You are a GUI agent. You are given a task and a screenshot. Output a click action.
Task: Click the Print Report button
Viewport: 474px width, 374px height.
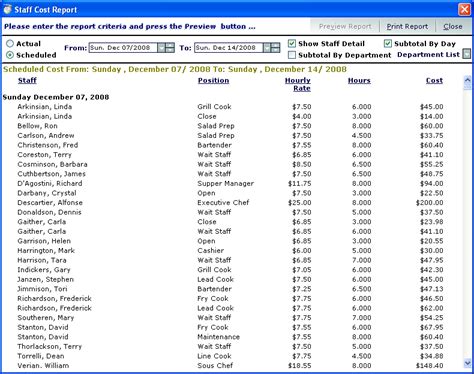[407, 26]
